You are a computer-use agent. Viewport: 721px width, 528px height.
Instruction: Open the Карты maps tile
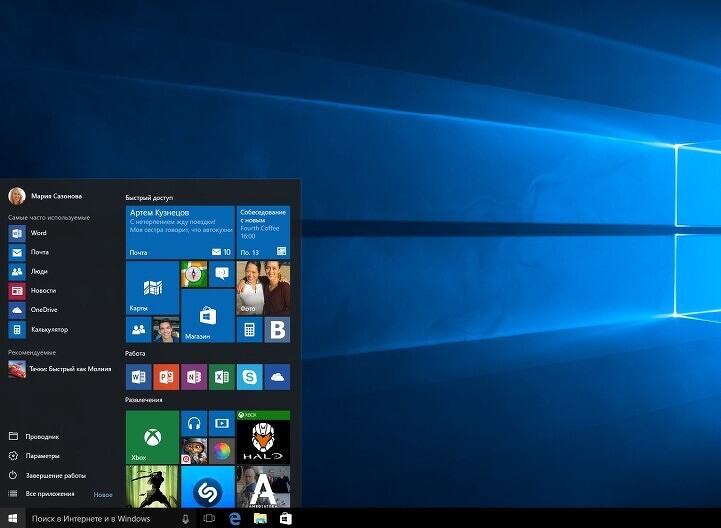[152, 288]
